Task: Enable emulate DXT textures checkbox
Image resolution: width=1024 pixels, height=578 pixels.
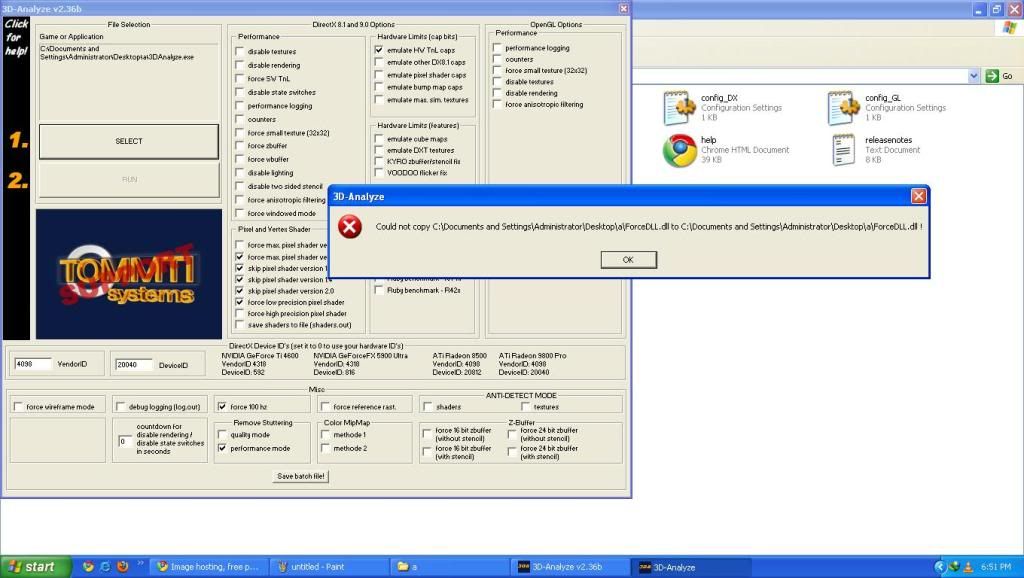Action: [379, 150]
